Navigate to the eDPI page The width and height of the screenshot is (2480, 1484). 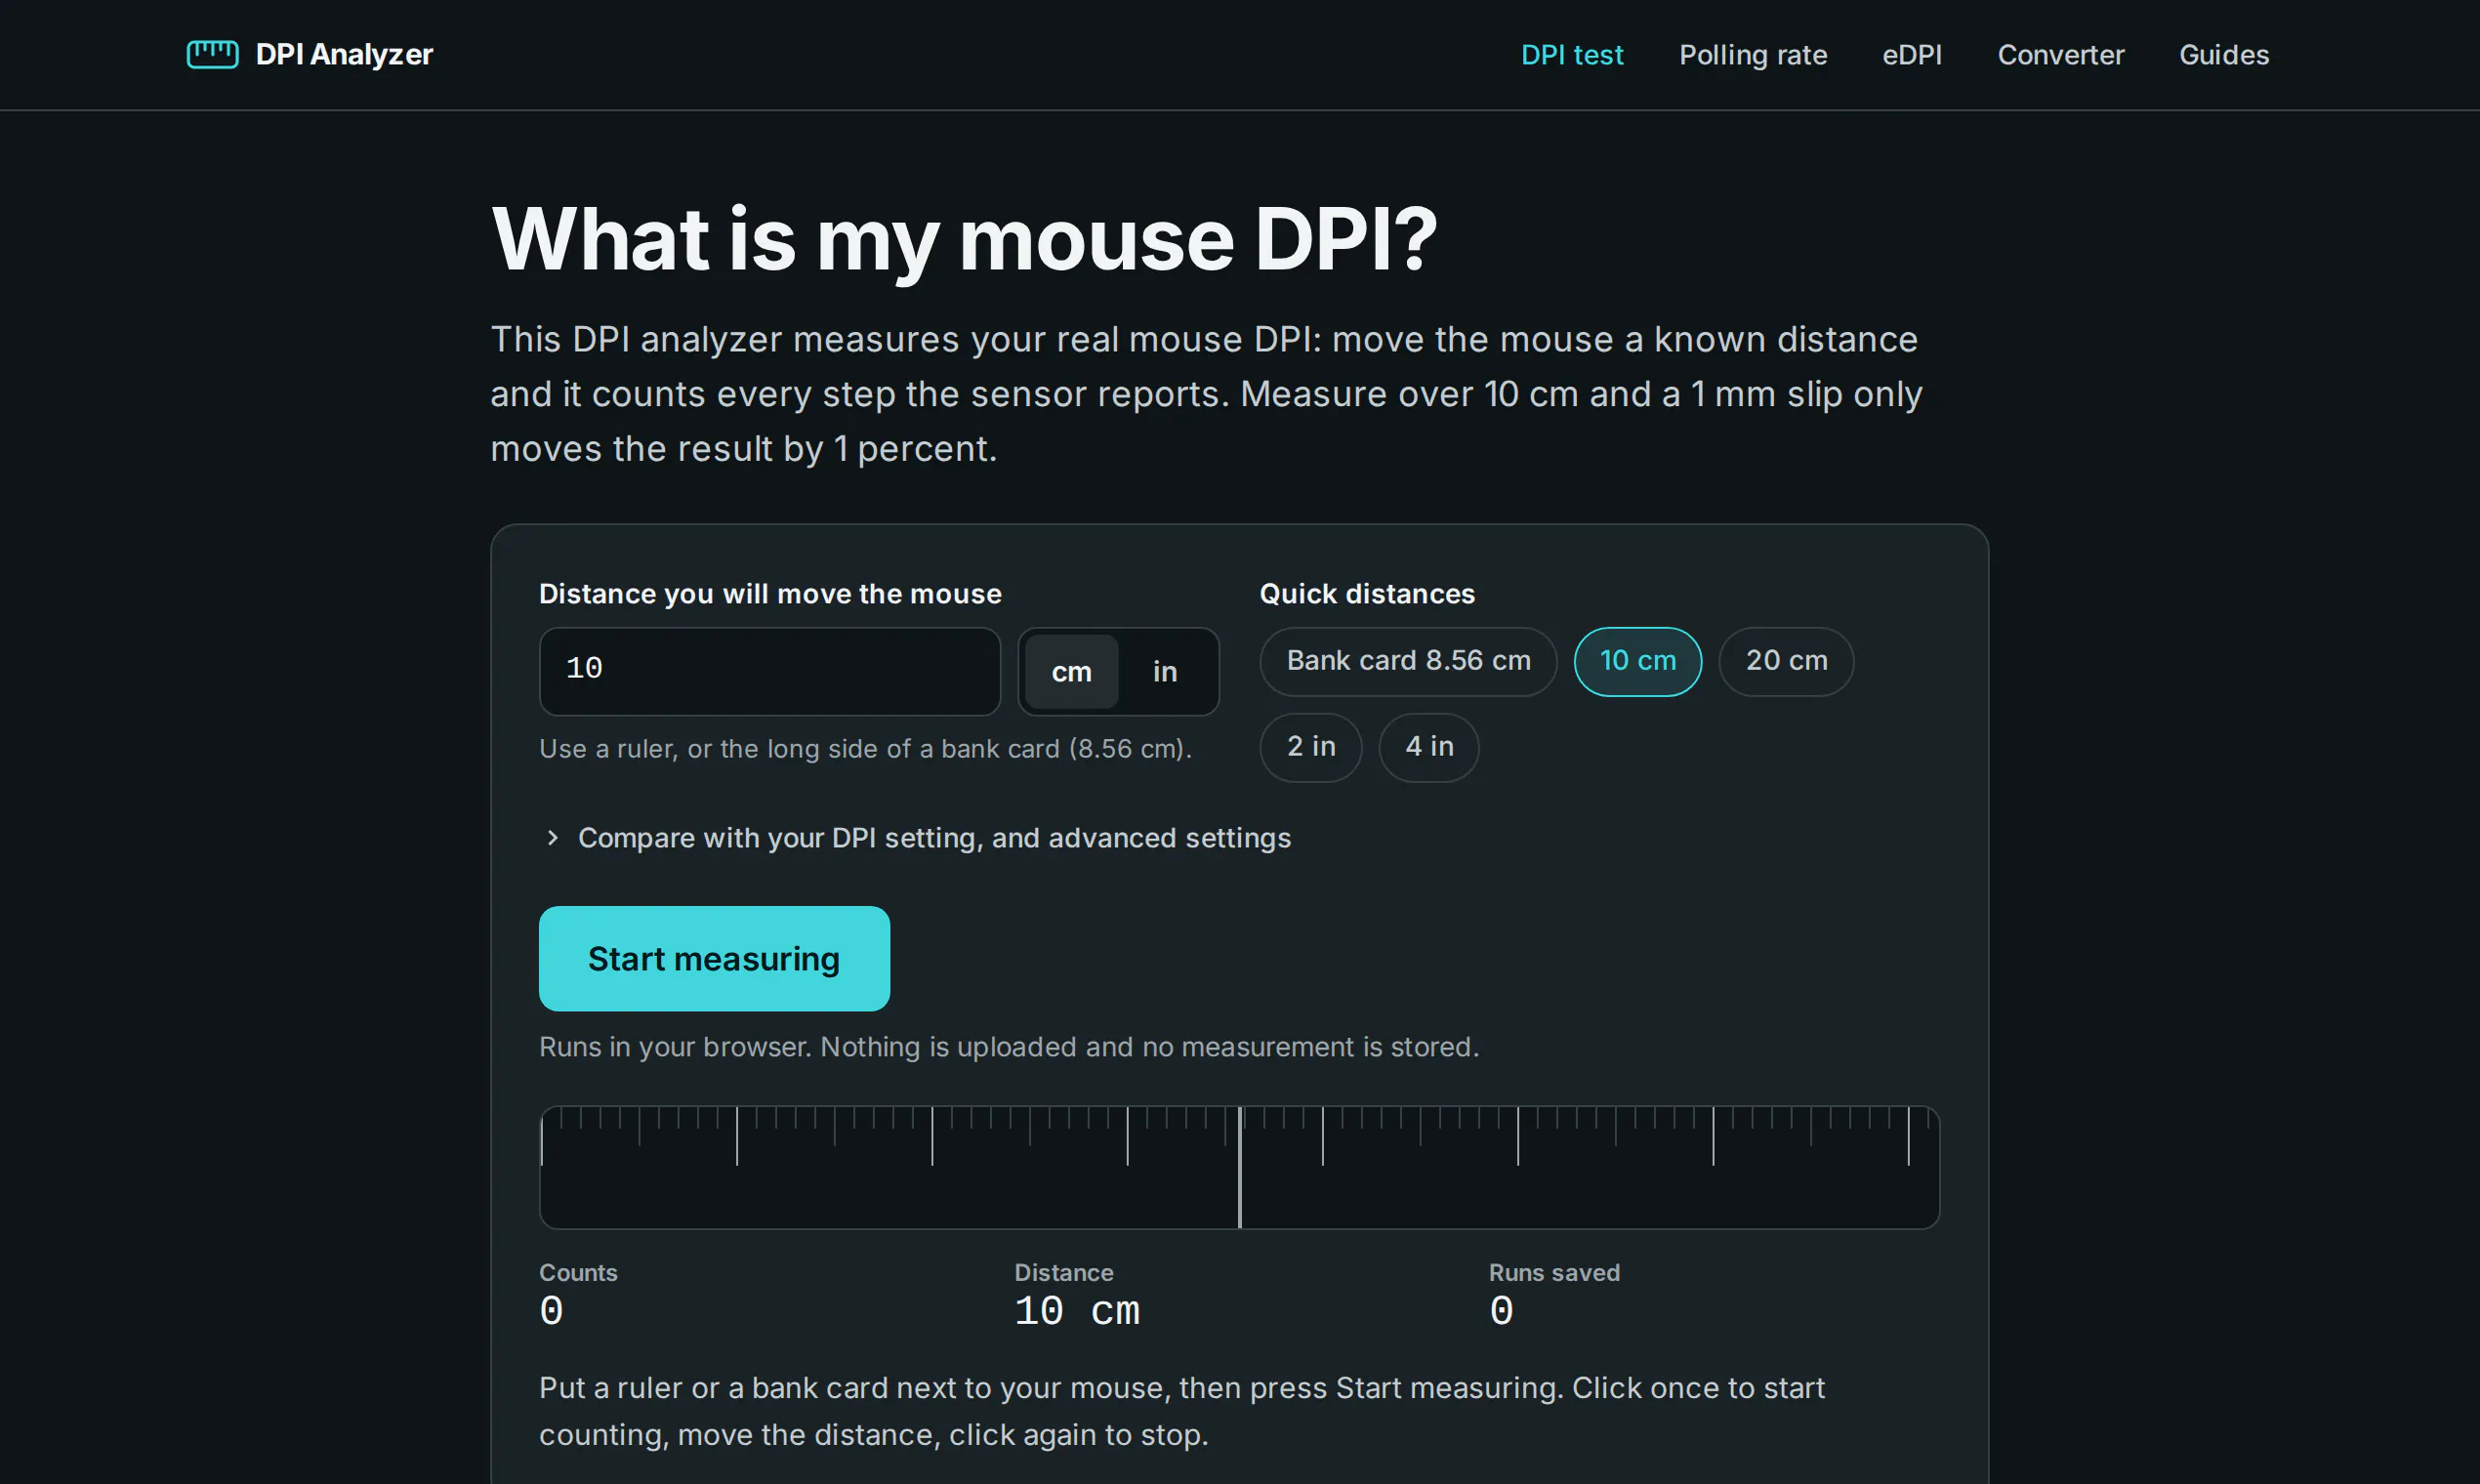pos(1912,55)
